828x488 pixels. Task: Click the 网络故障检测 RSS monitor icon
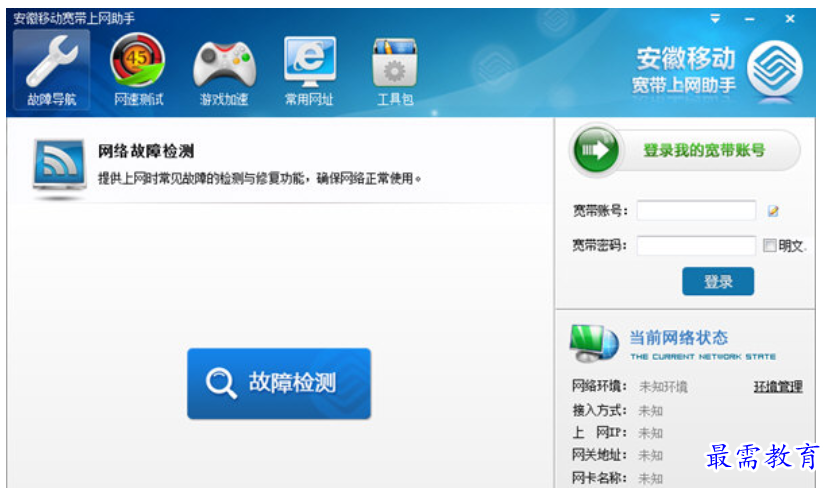pos(59,169)
